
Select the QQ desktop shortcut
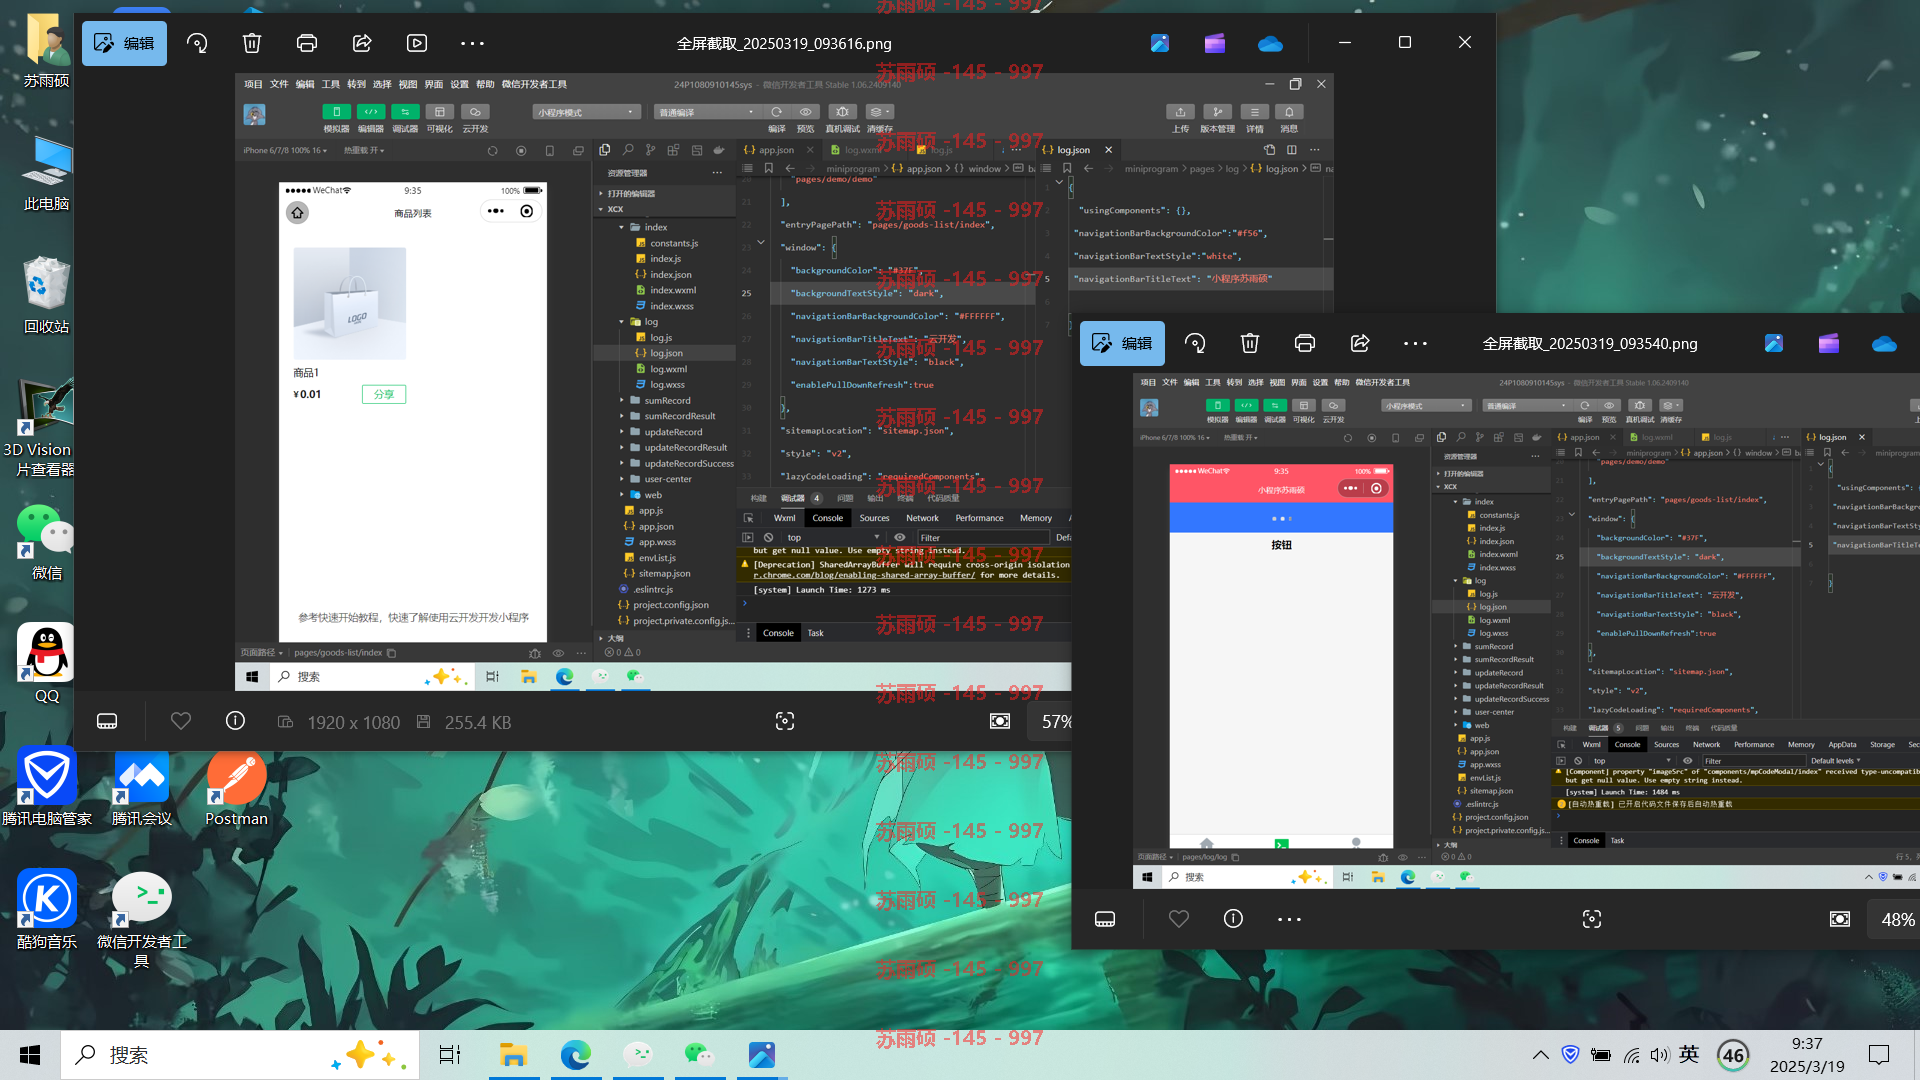click(46, 664)
